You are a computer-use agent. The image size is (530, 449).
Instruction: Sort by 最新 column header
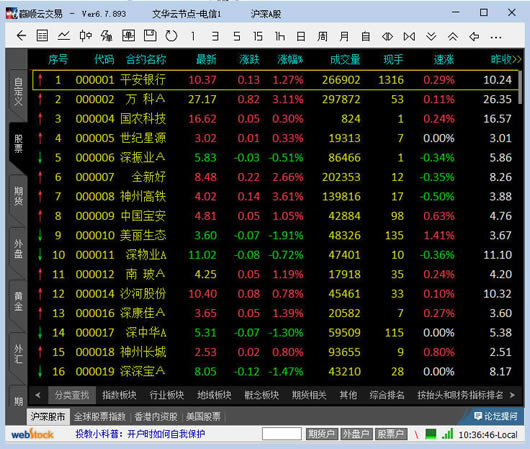pyautogui.click(x=206, y=60)
